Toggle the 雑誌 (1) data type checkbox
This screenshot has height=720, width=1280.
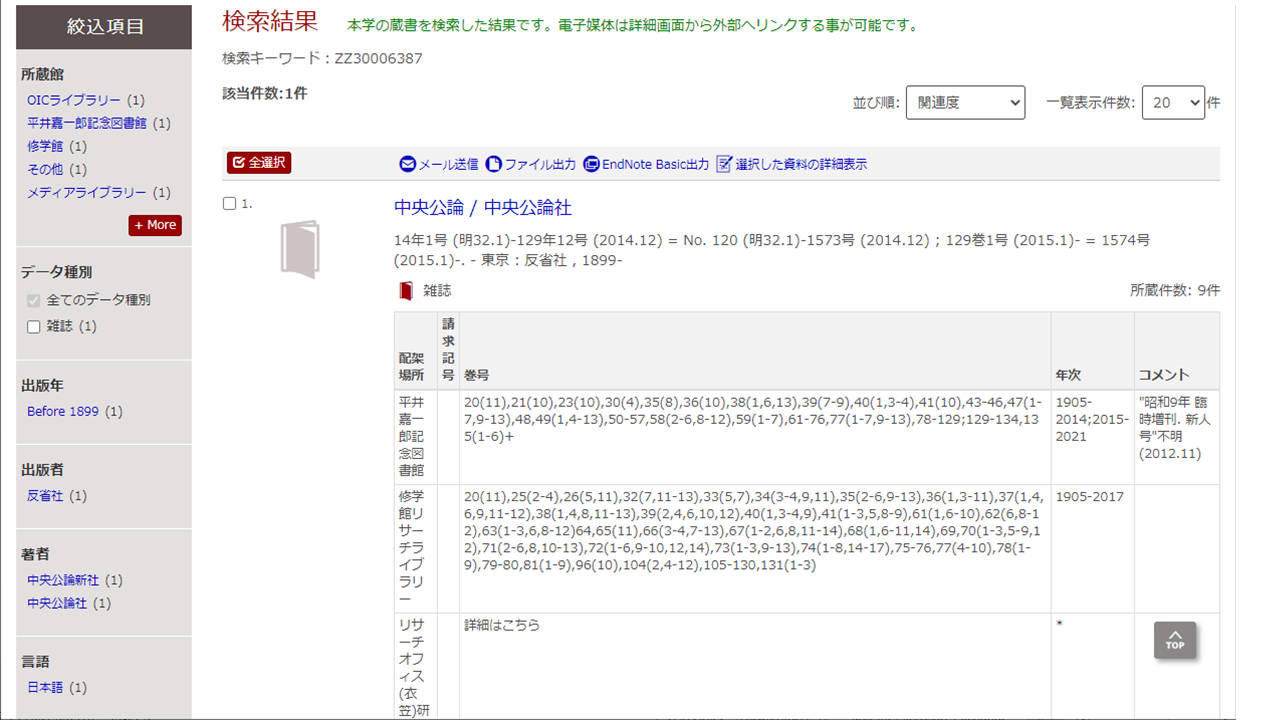coord(34,327)
